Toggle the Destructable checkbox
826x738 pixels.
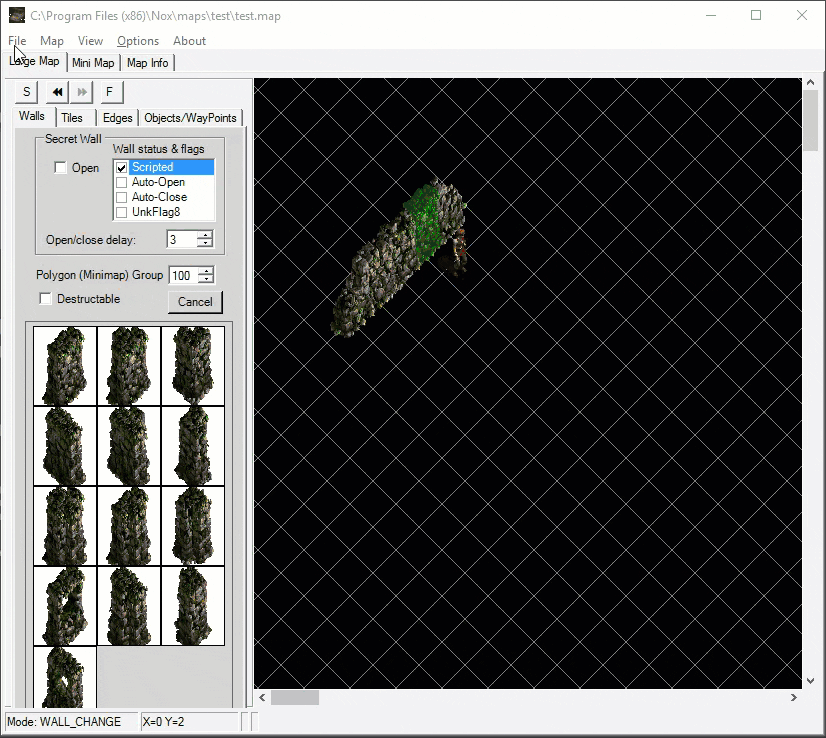coord(45,299)
